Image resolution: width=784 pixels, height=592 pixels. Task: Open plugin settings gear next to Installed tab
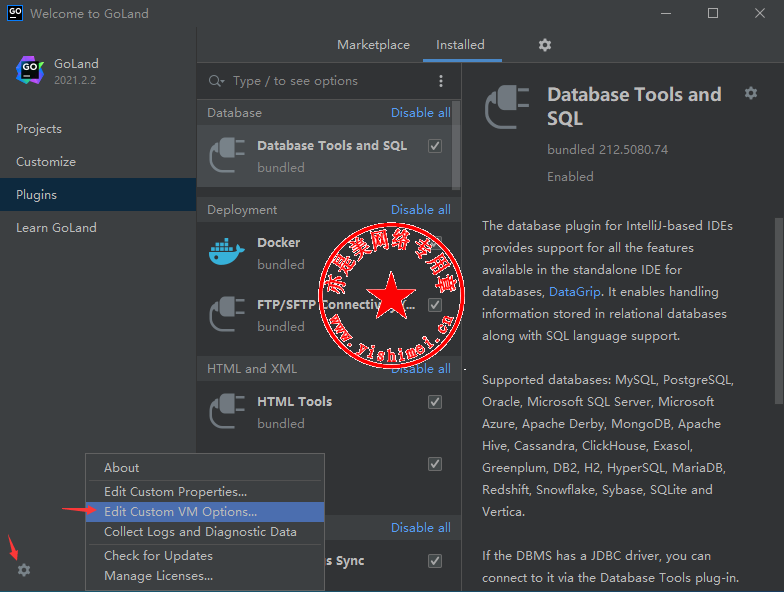coord(544,45)
